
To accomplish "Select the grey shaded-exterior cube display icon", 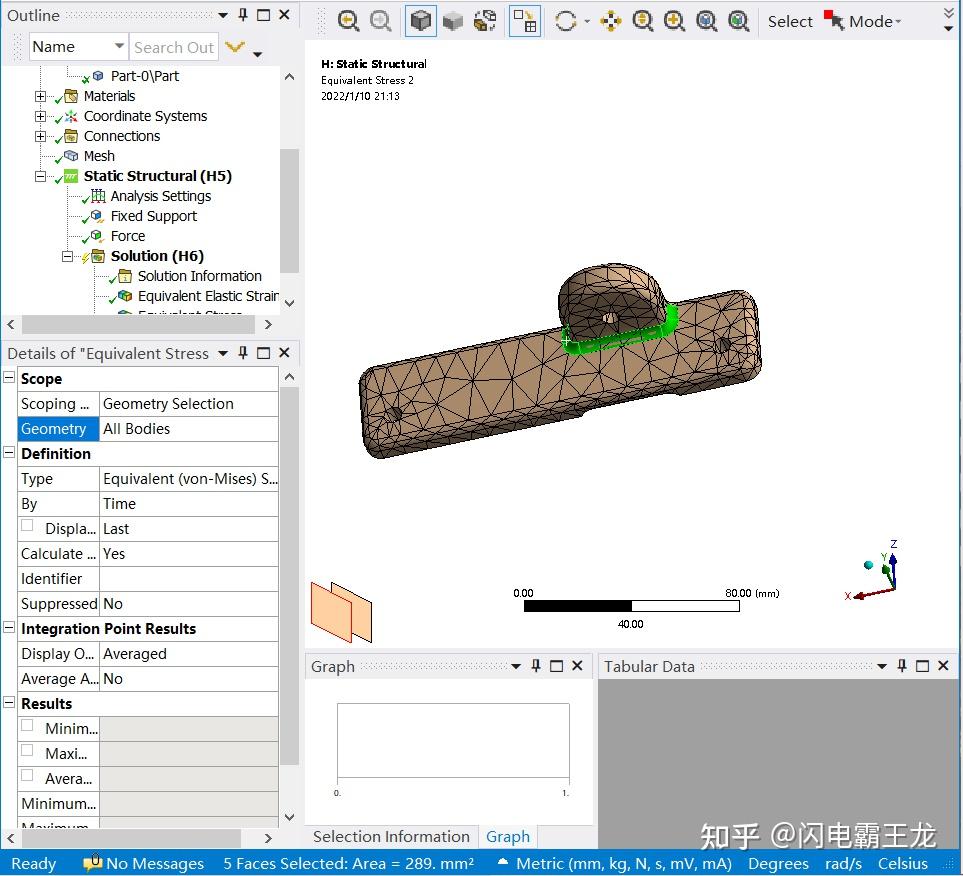I will tap(453, 22).
